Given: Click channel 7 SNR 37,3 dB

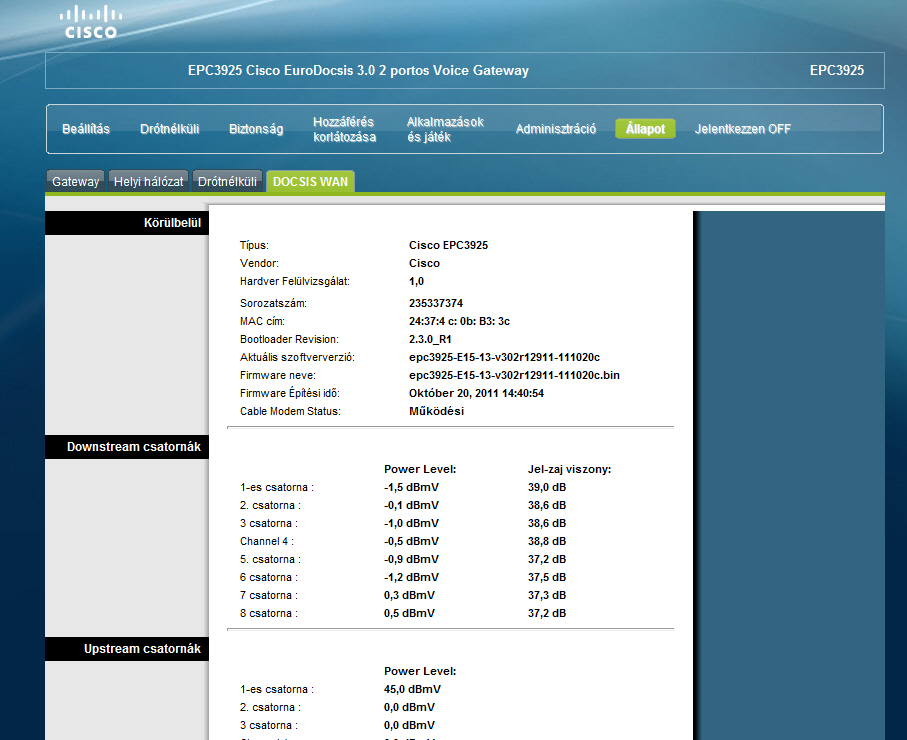Looking at the screenshot, I should [547, 595].
